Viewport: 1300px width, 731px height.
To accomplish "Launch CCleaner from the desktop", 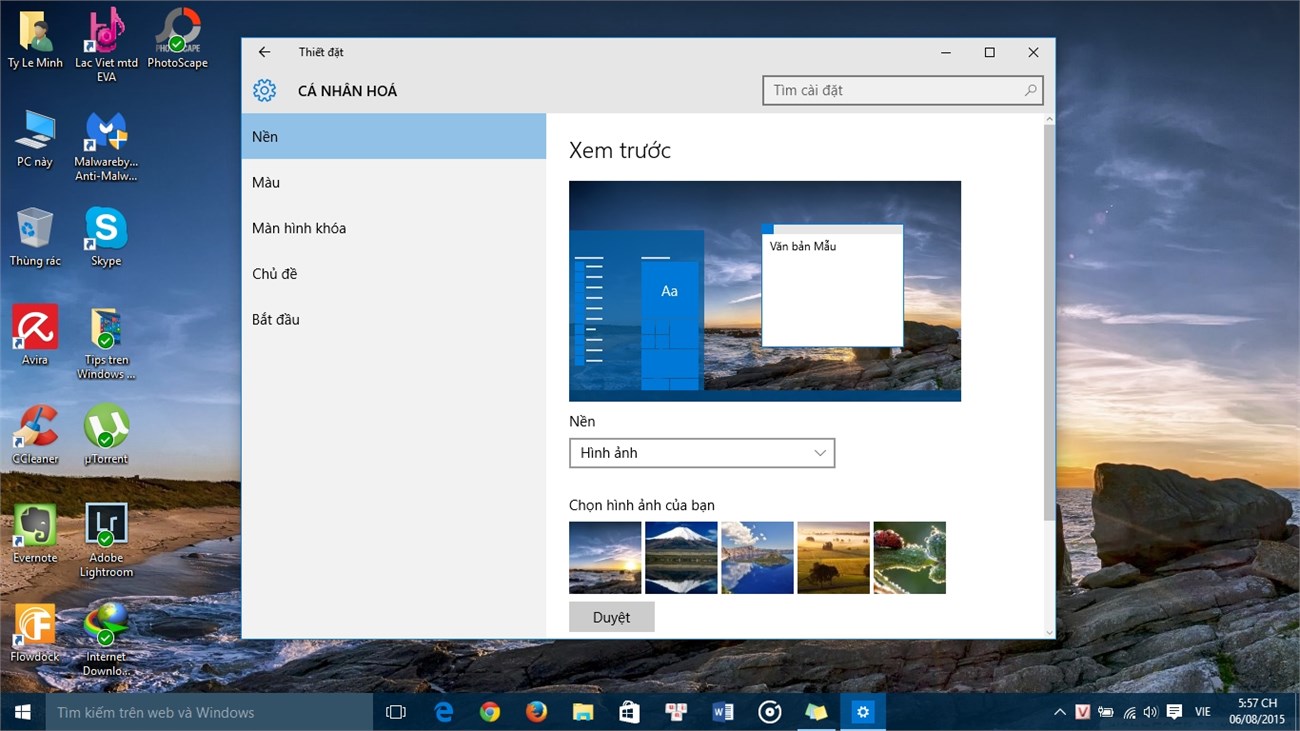I will [35, 424].
